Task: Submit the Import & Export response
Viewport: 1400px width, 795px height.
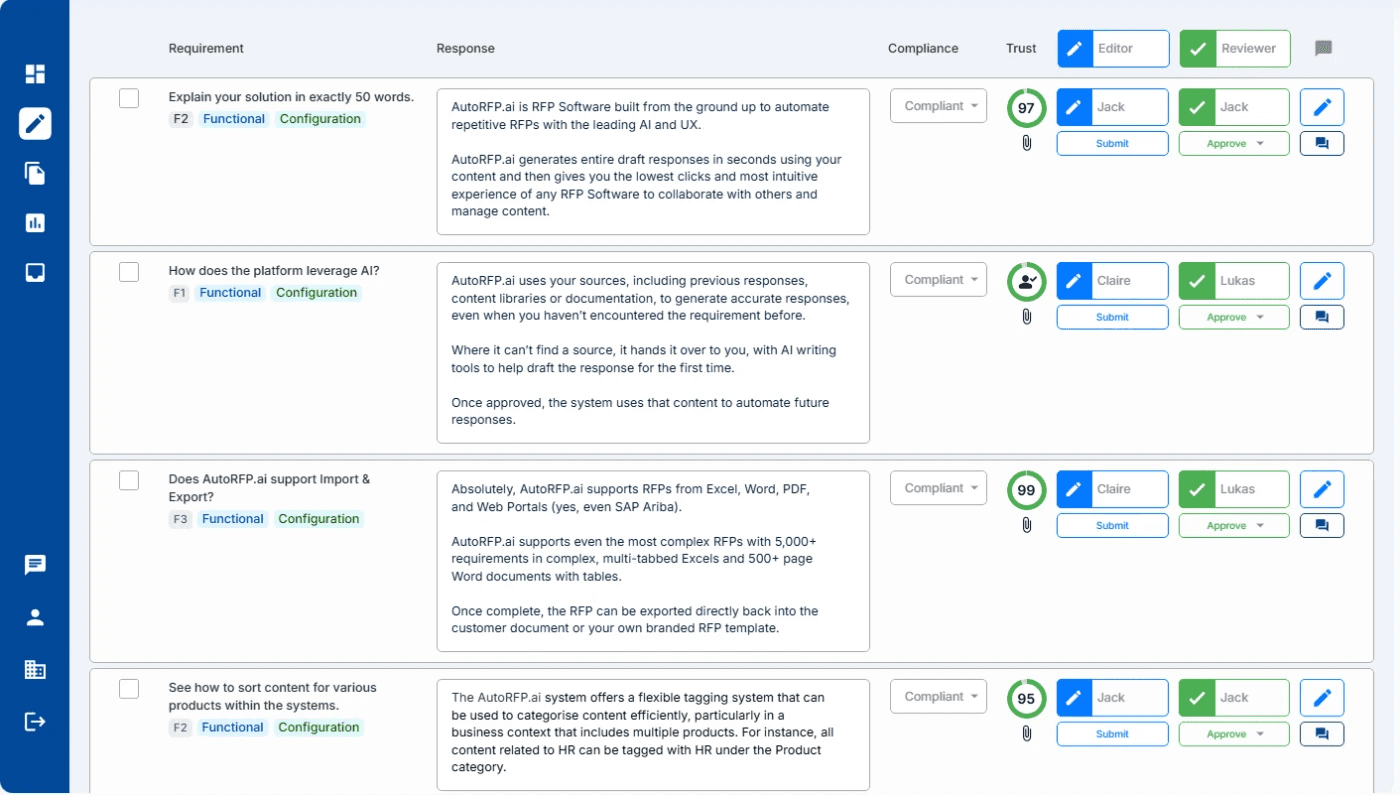Action: pyautogui.click(x=1112, y=525)
